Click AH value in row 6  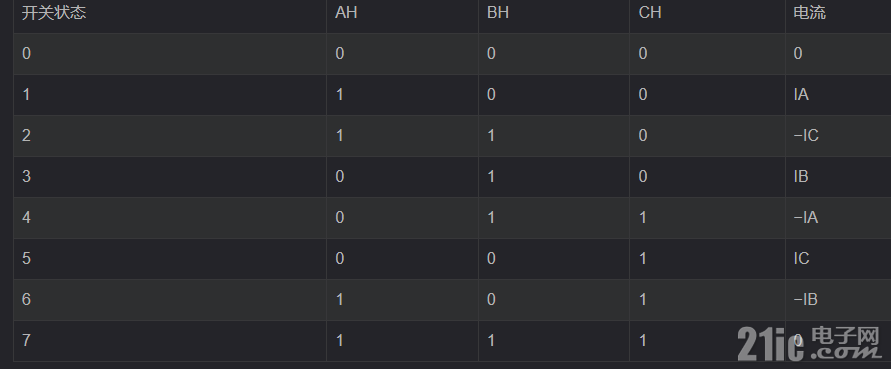click(339, 299)
